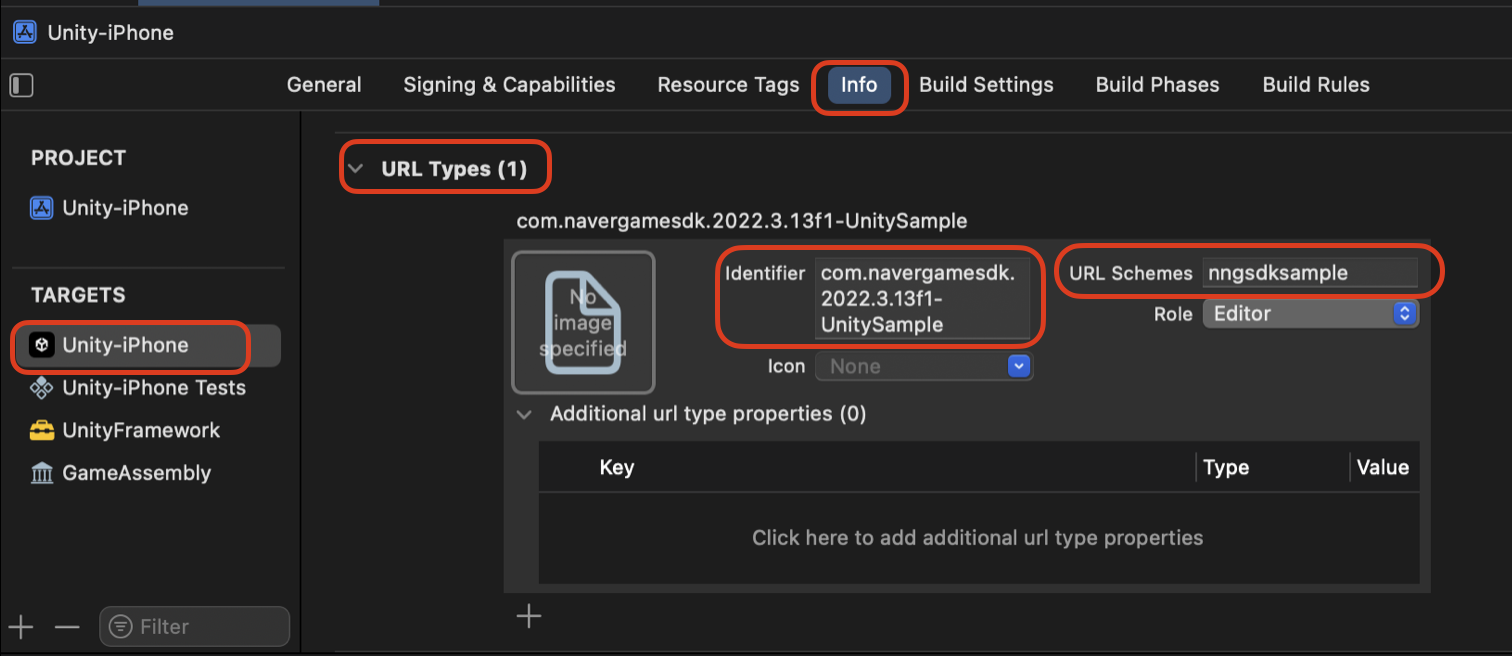Open the Icon dropdown set to None
This screenshot has width=1512, height=656.
(x=924, y=367)
